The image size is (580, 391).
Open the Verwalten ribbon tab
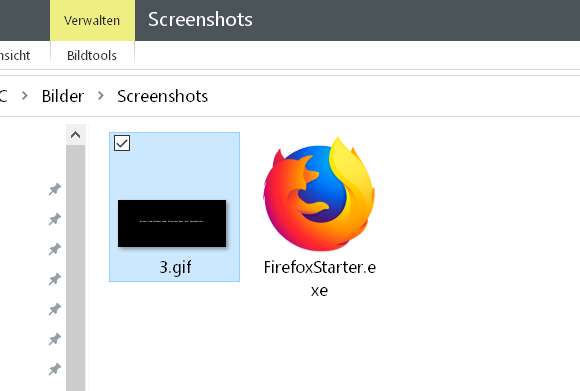tap(92, 20)
